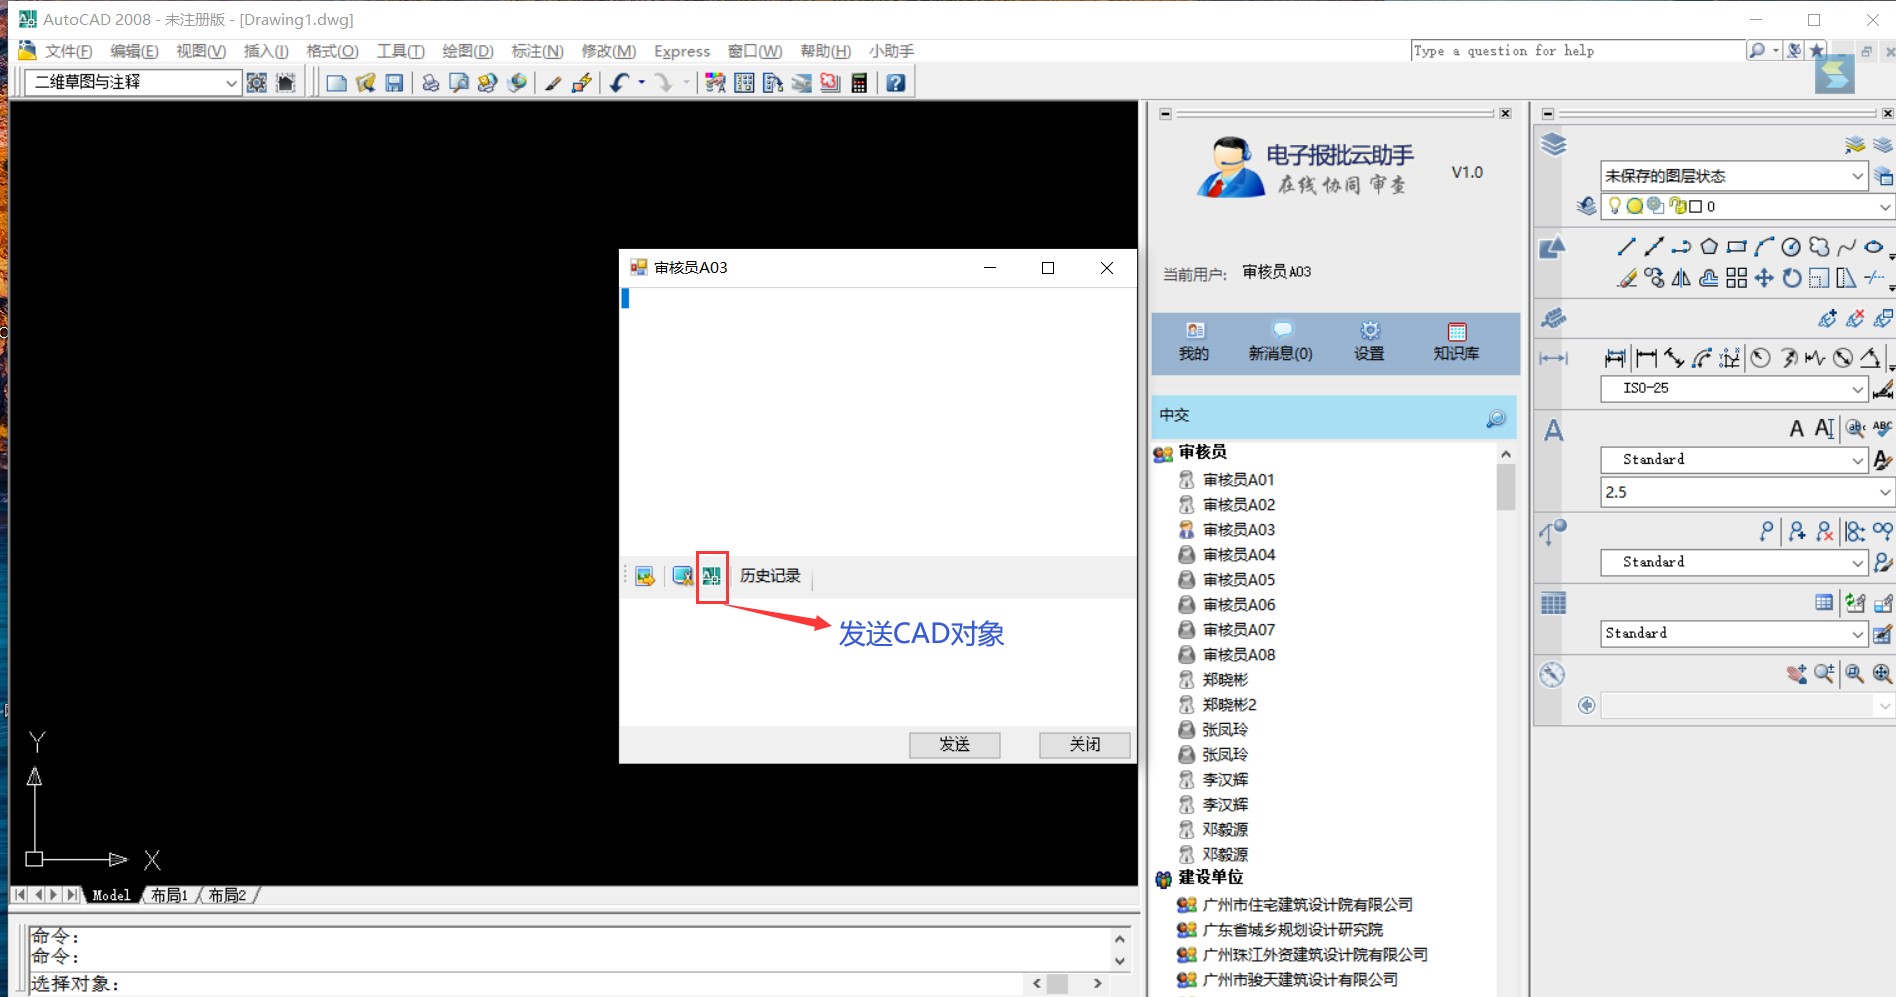The width and height of the screenshot is (1896, 997).
Task: Activate the Mirror modify tool
Action: pos(1681,278)
